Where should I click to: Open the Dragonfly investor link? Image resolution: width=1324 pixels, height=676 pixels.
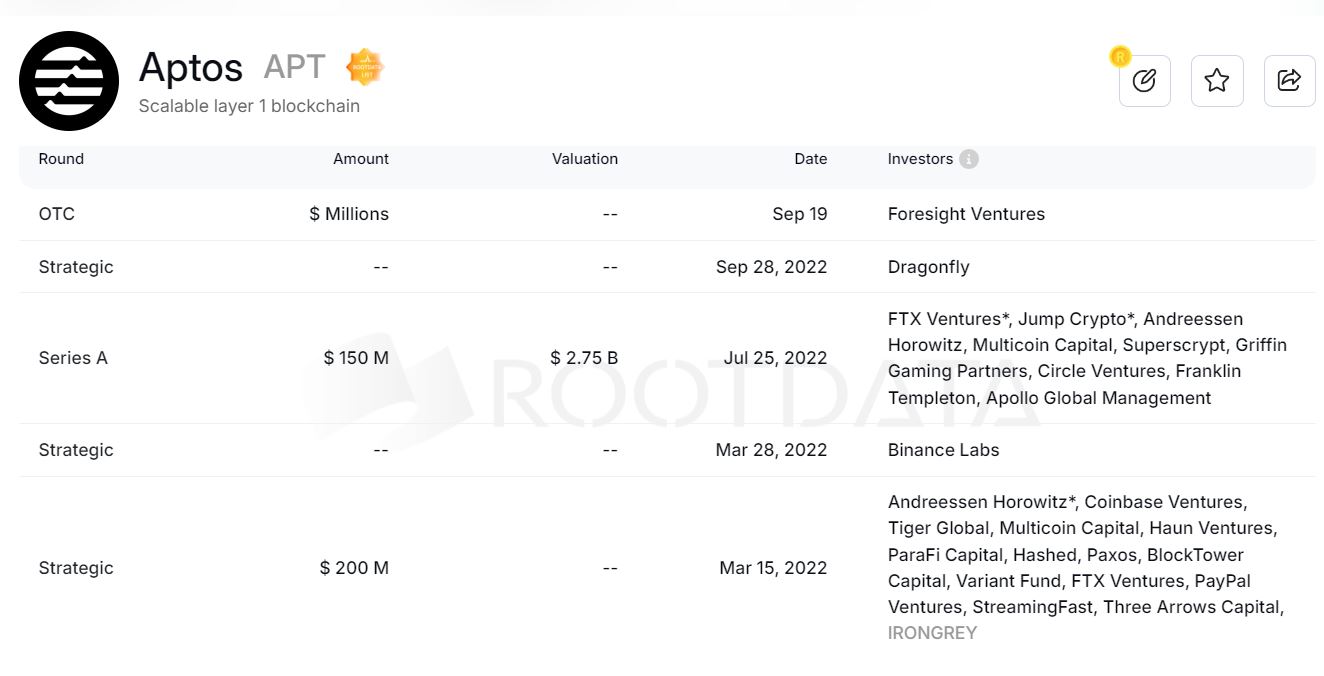click(x=928, y=267)
